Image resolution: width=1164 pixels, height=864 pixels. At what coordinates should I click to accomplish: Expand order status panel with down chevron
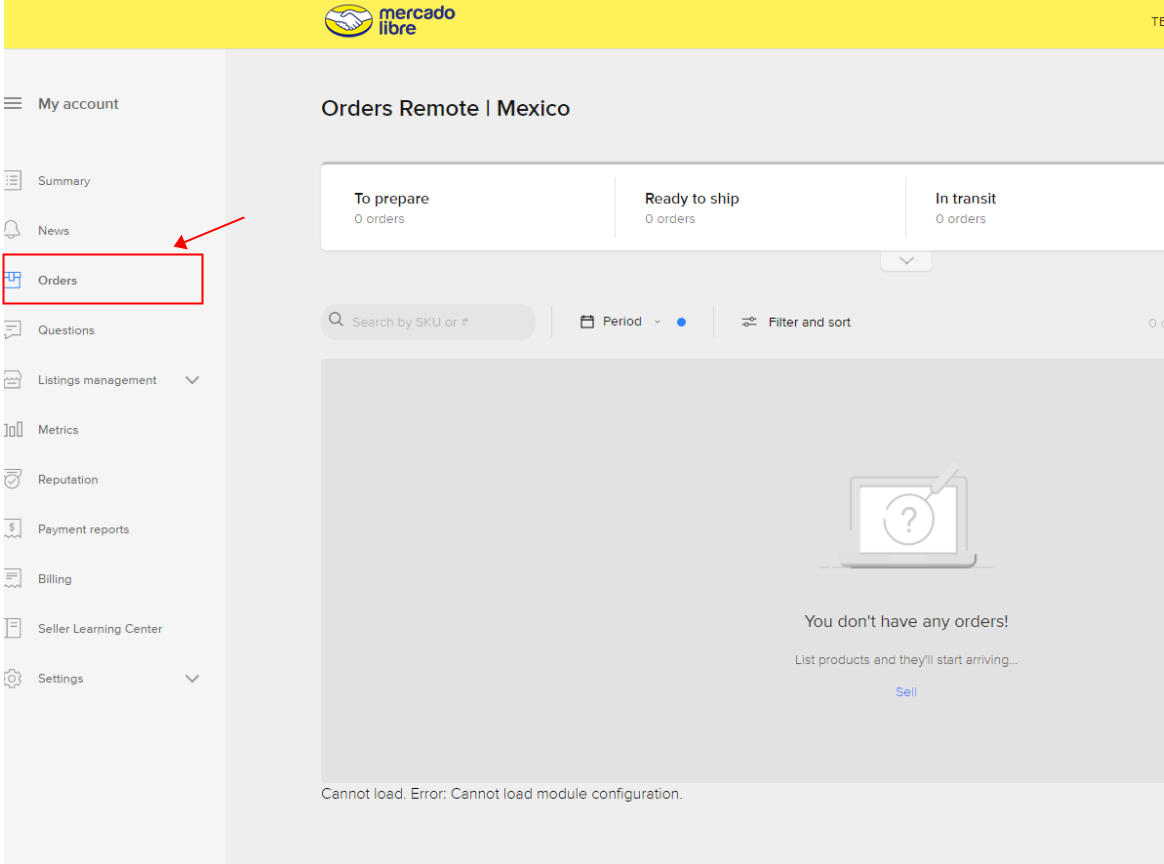pos(906,261)
